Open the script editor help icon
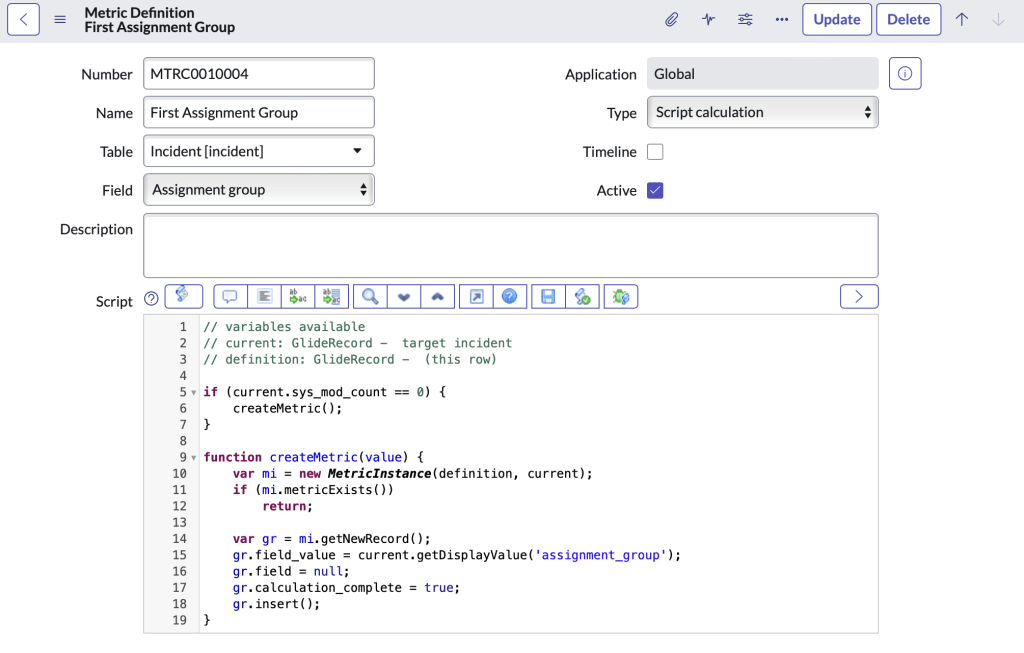 pyautogui.click(x=509, y=297)
